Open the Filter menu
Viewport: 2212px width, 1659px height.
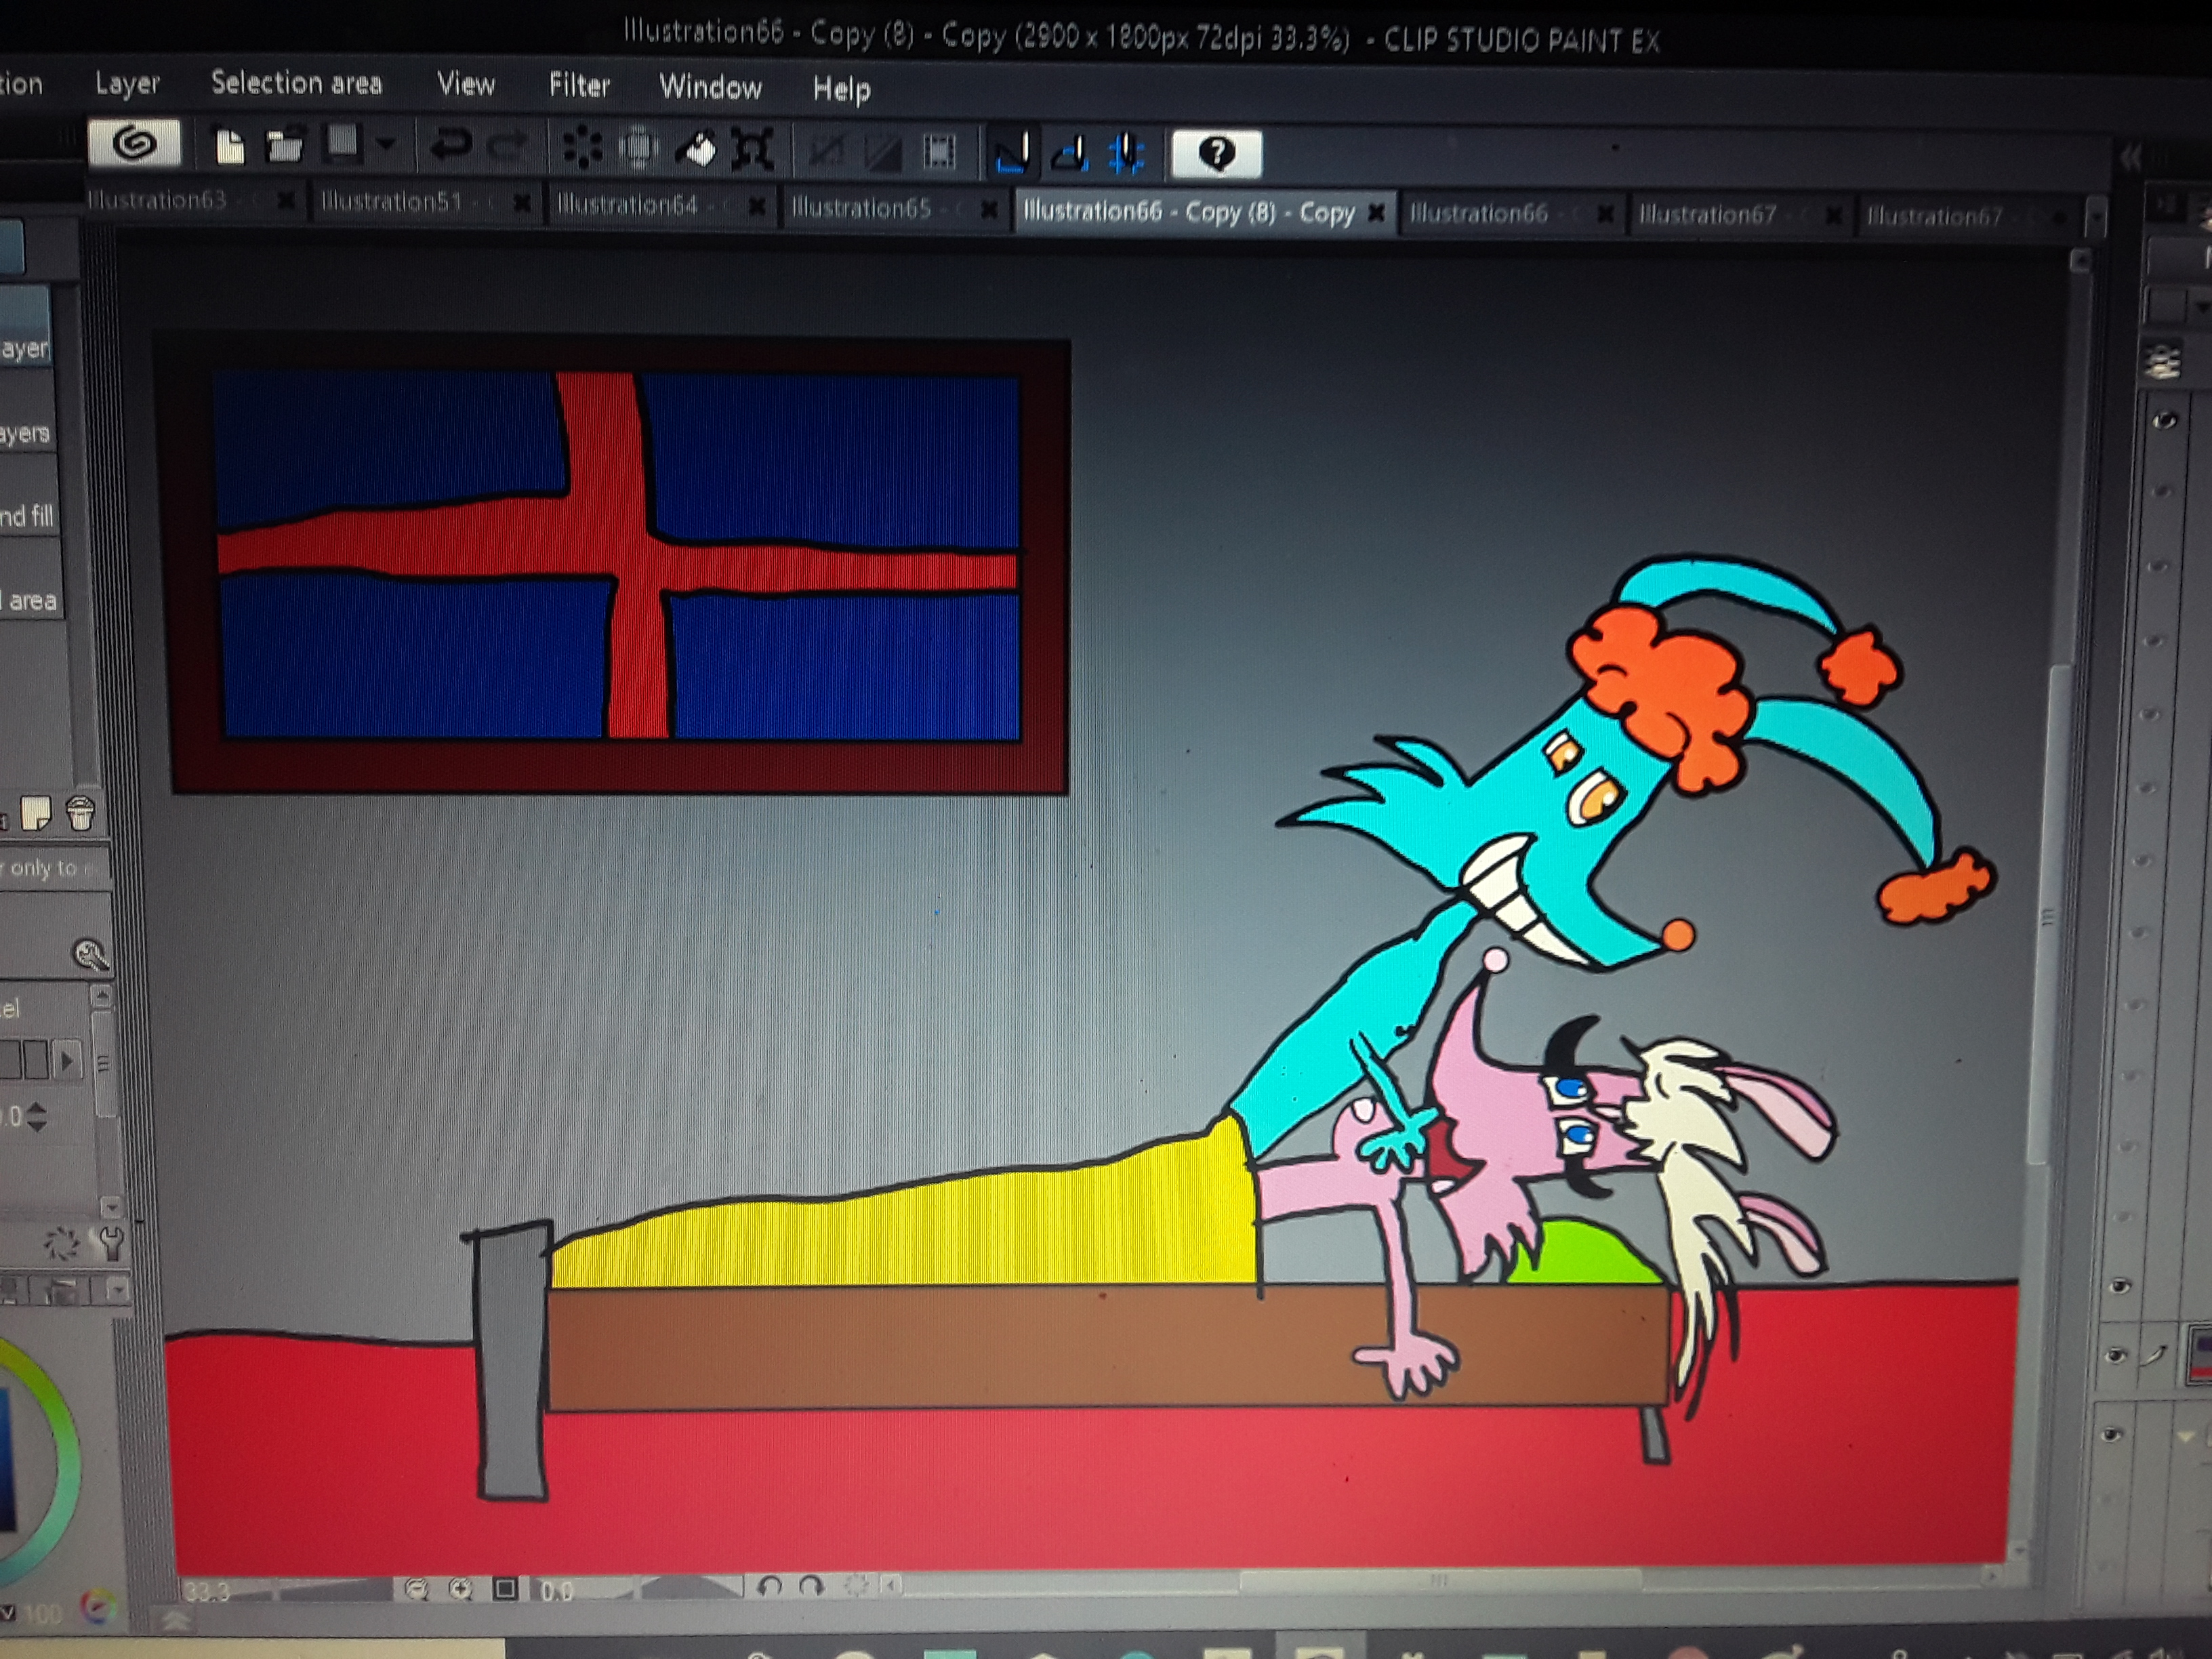point(578,86)
